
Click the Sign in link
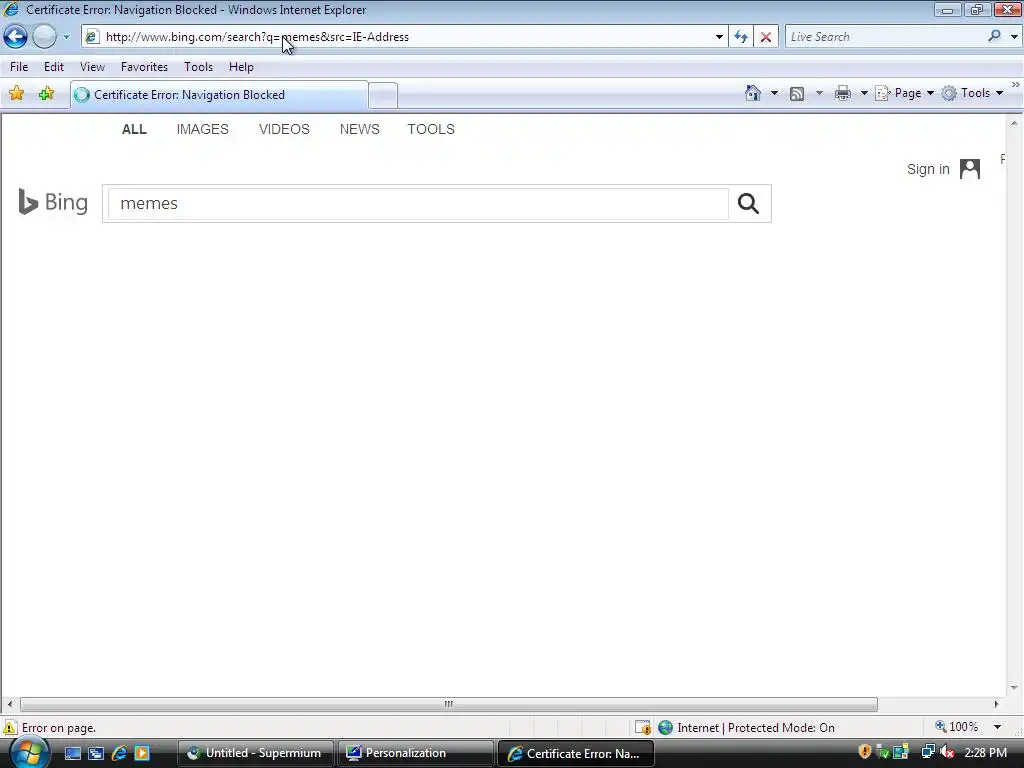coord(928,169)
